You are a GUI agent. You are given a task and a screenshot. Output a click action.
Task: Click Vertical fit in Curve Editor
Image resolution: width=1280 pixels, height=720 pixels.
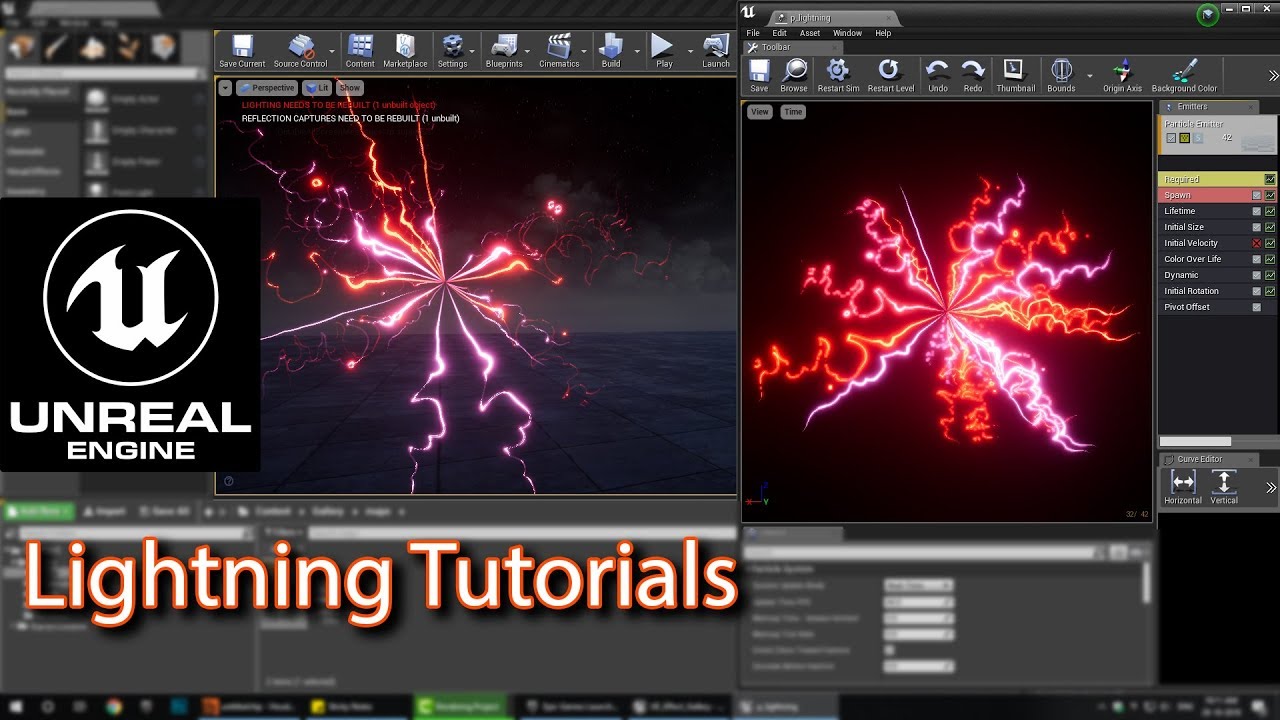(1224, 488)
